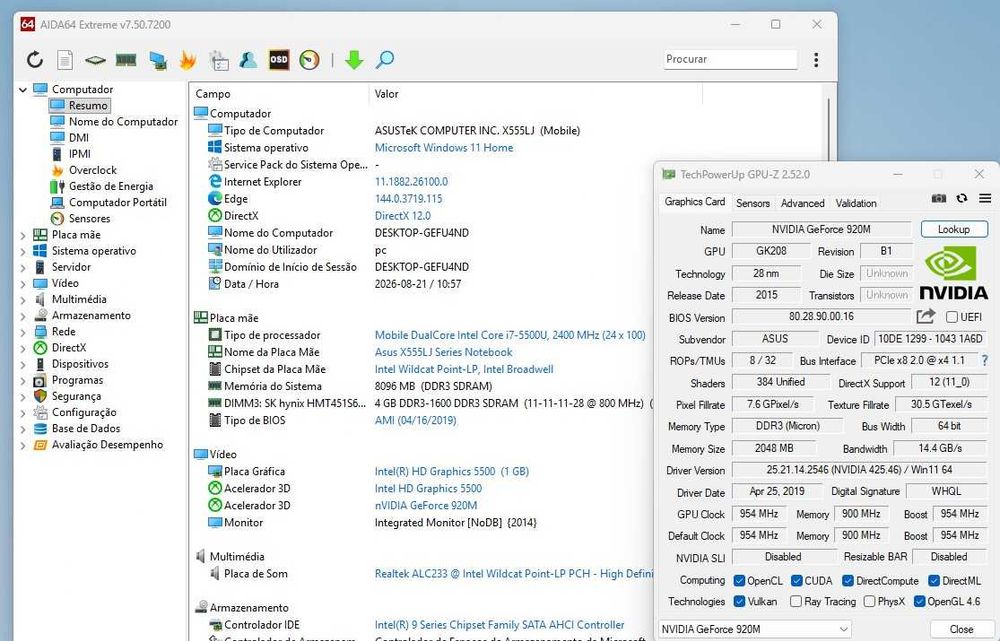The width and height of the screenshot is (1000, 641).
Task: Click the AIDA64 Refresh toolbar icon
Action: (x=34, y=60)
